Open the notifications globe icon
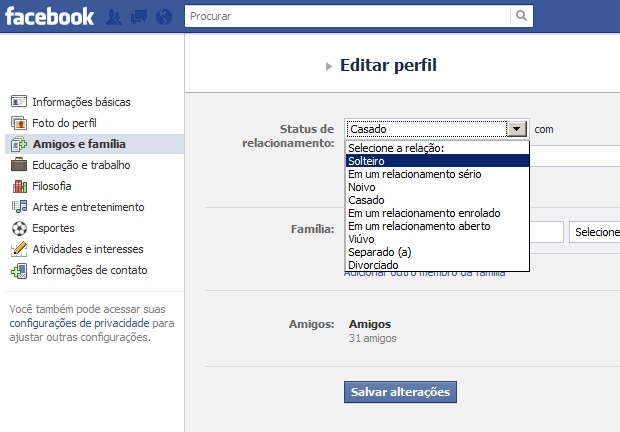 (164, 17)
